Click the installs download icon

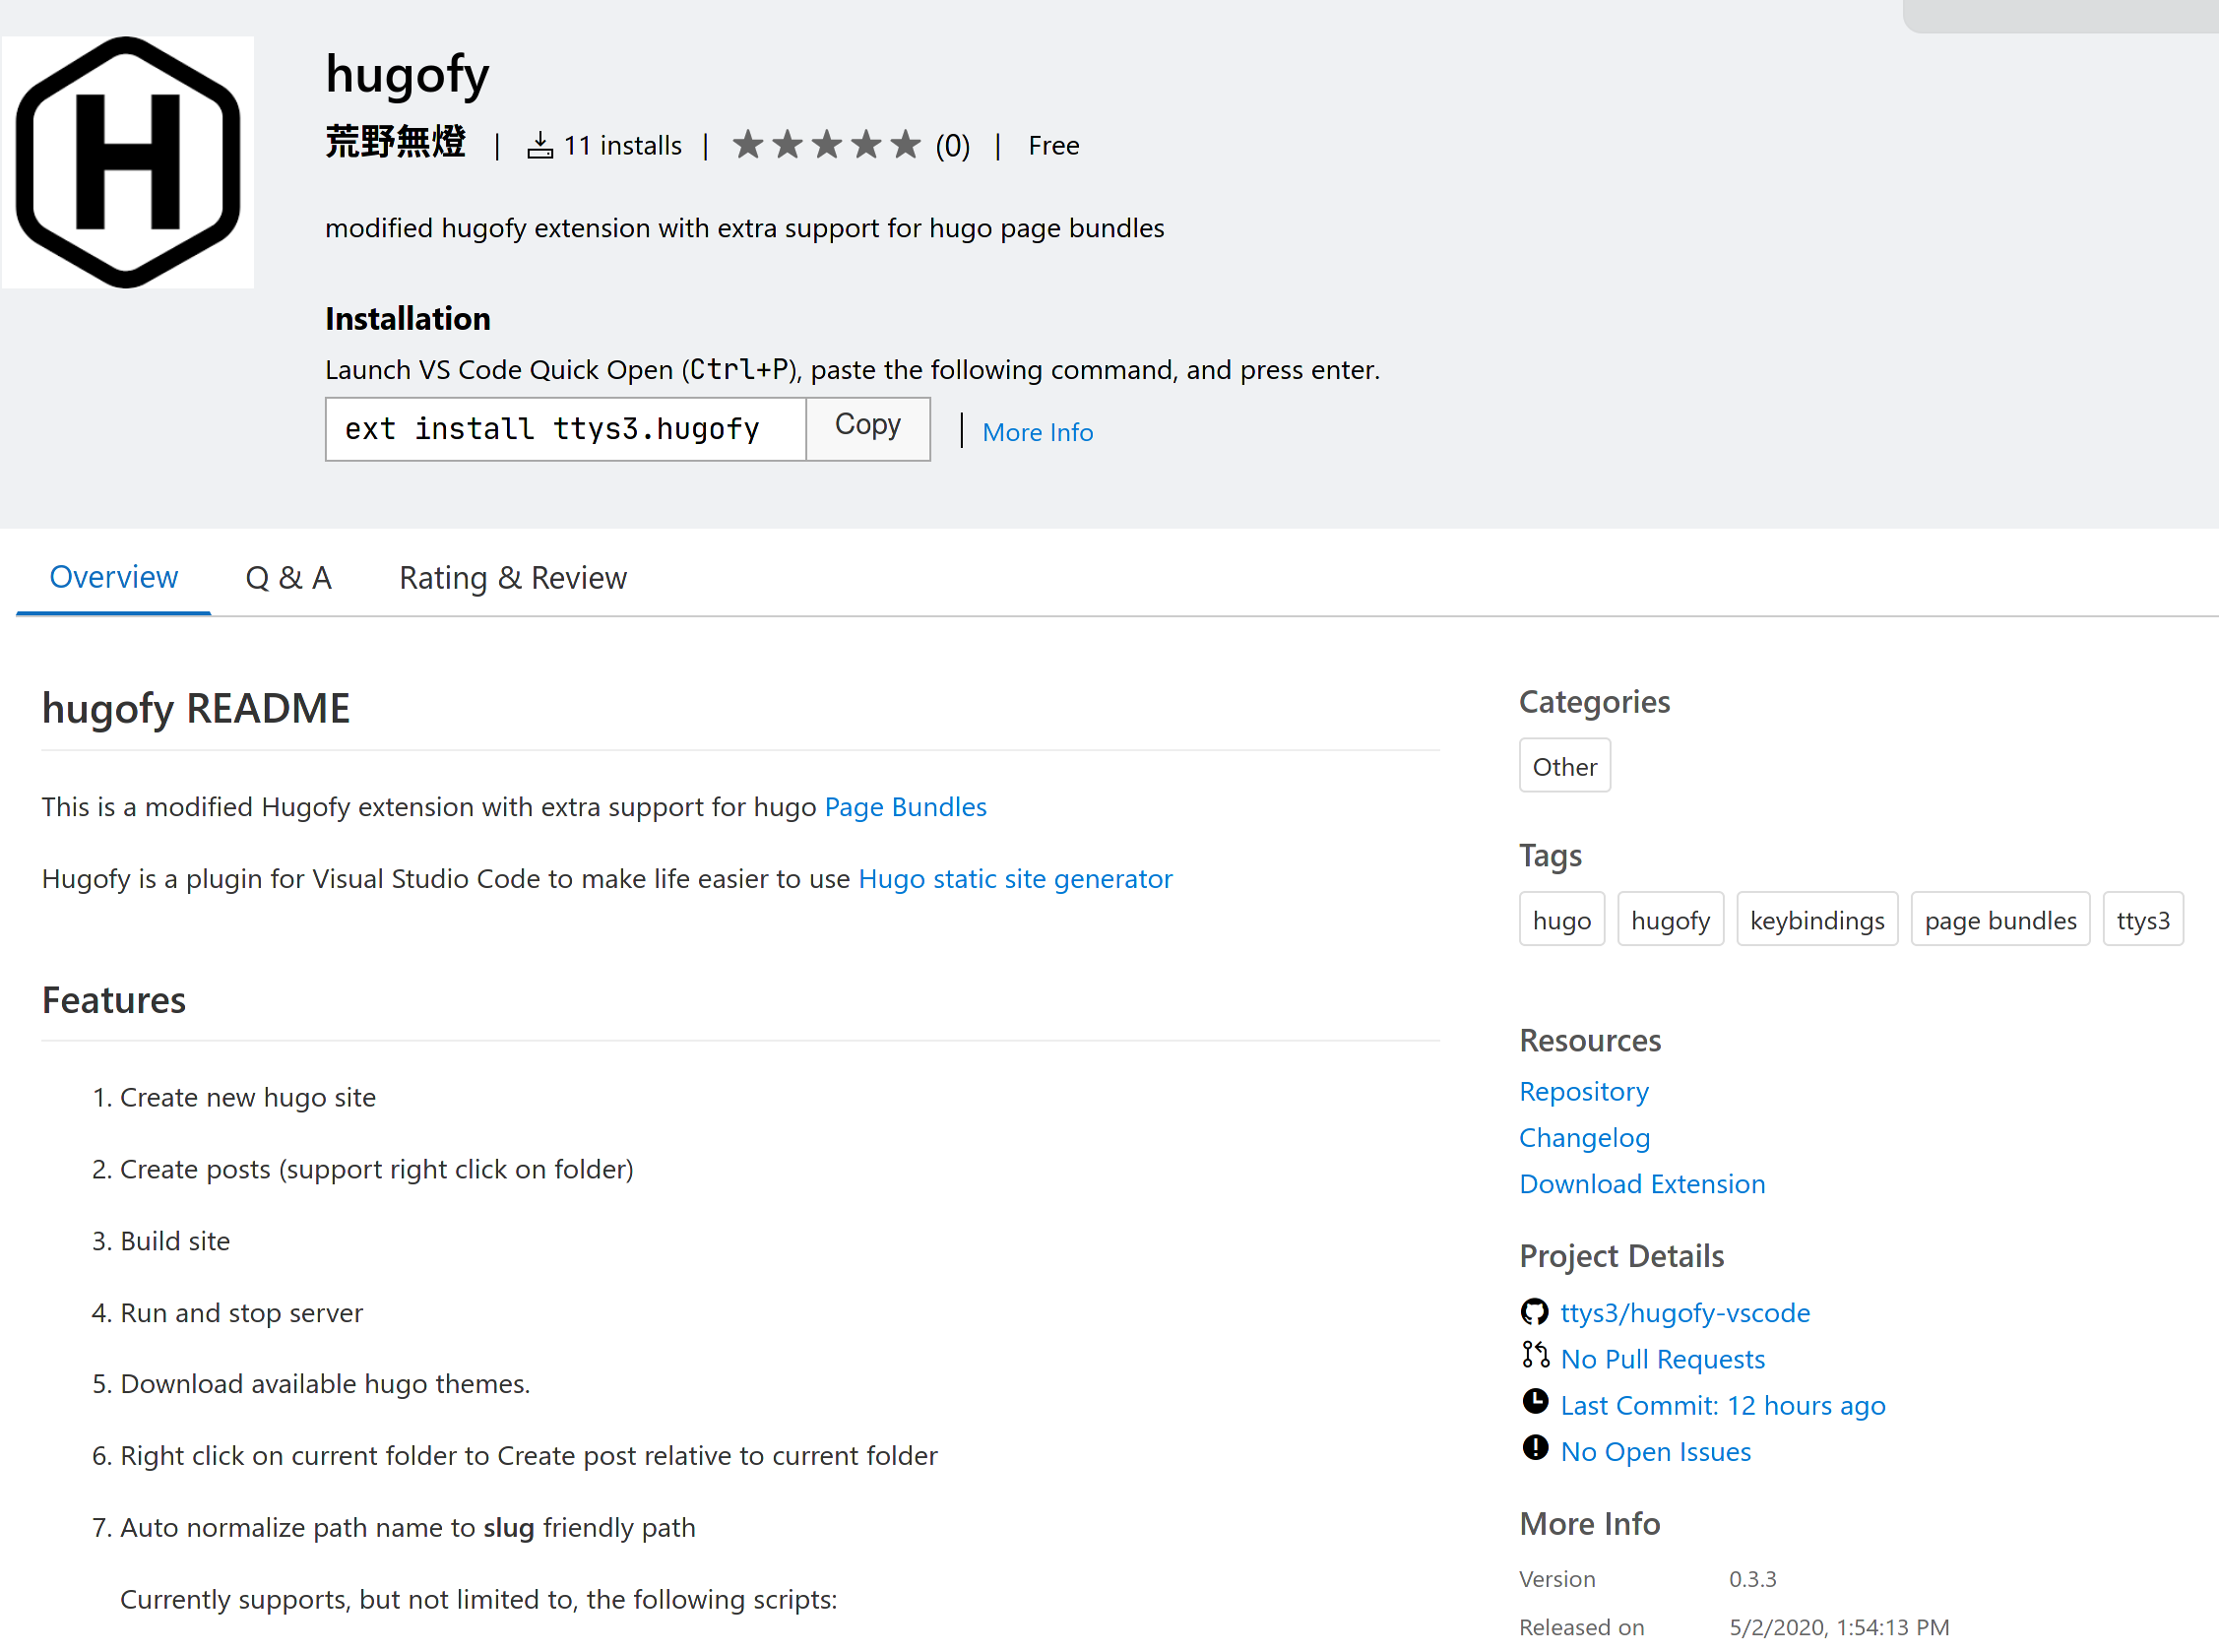click(x=540, y=146)
